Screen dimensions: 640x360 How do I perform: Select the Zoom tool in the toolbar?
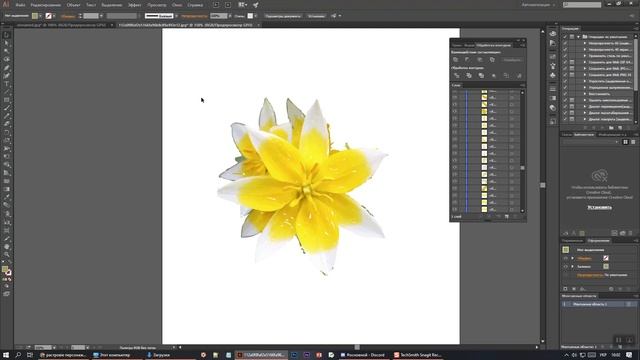7,255
